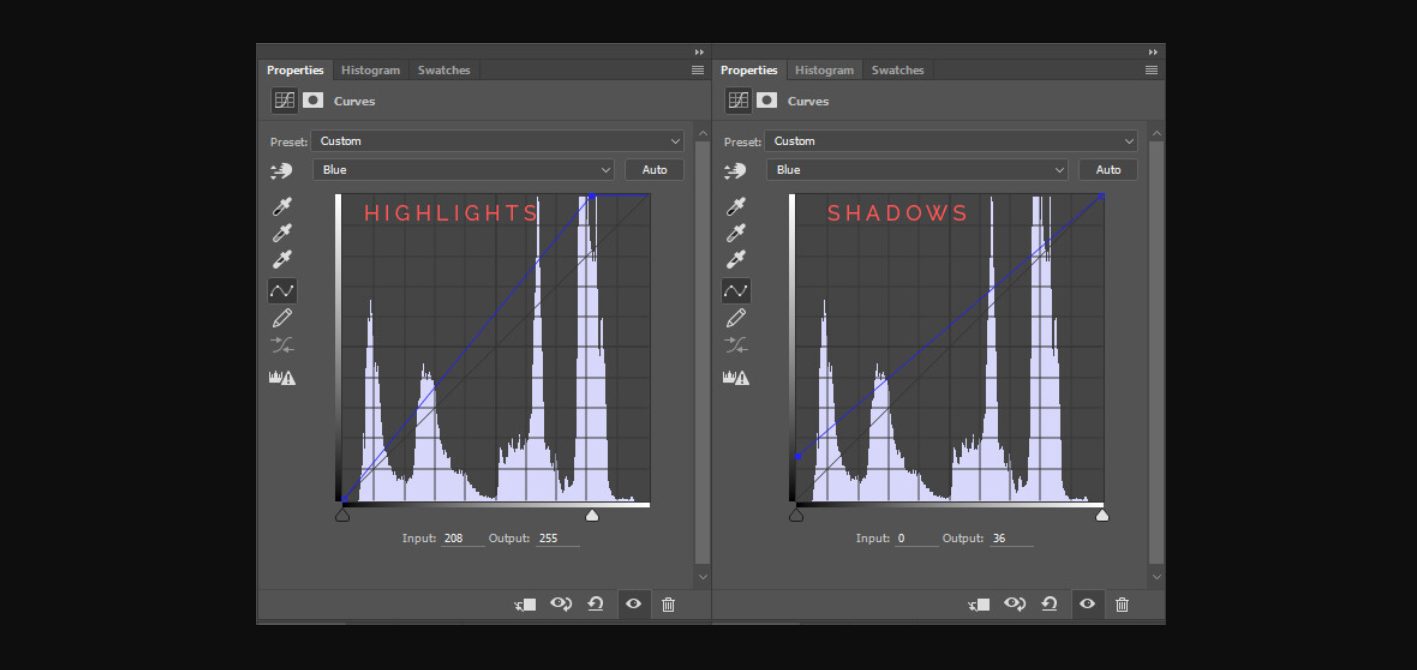Switch to the Swatches tab in the right panel
This screenshot has height=670, width=1417.
click(x=898, y=70)
